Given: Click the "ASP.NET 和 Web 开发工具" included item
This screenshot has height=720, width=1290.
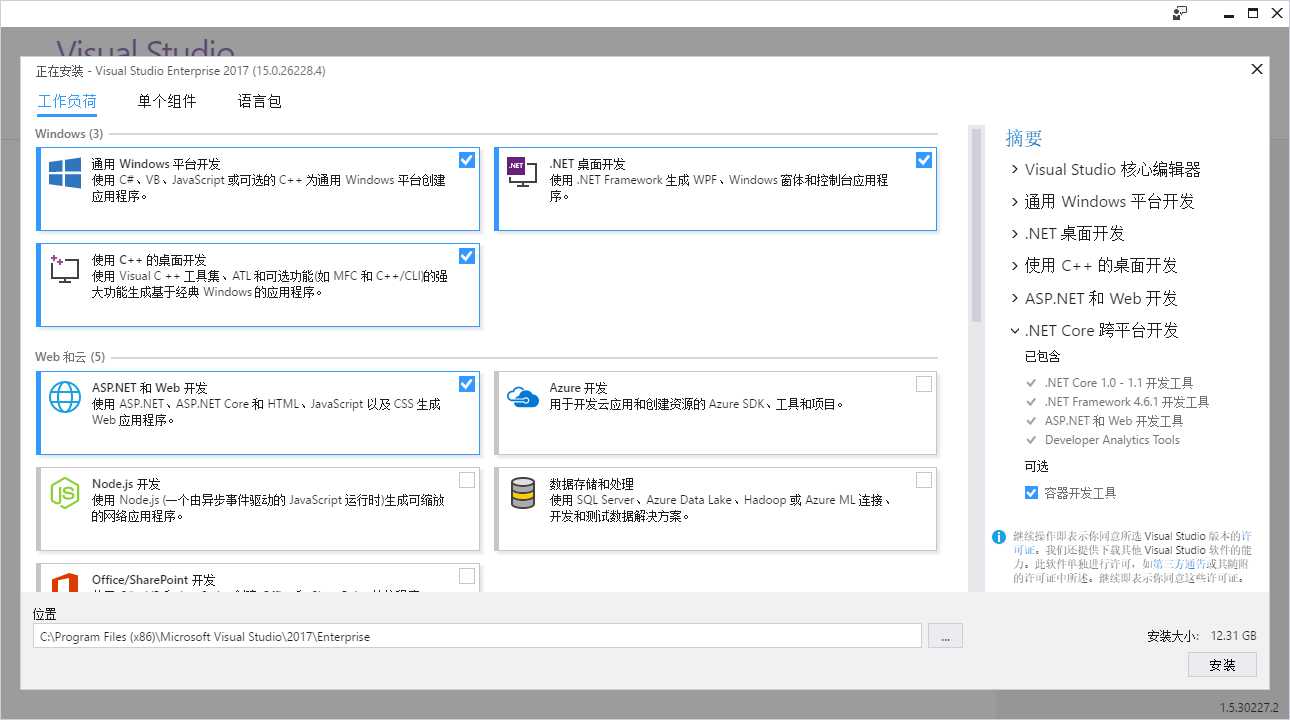Looking at the screenshot, I should [1114, 421].
